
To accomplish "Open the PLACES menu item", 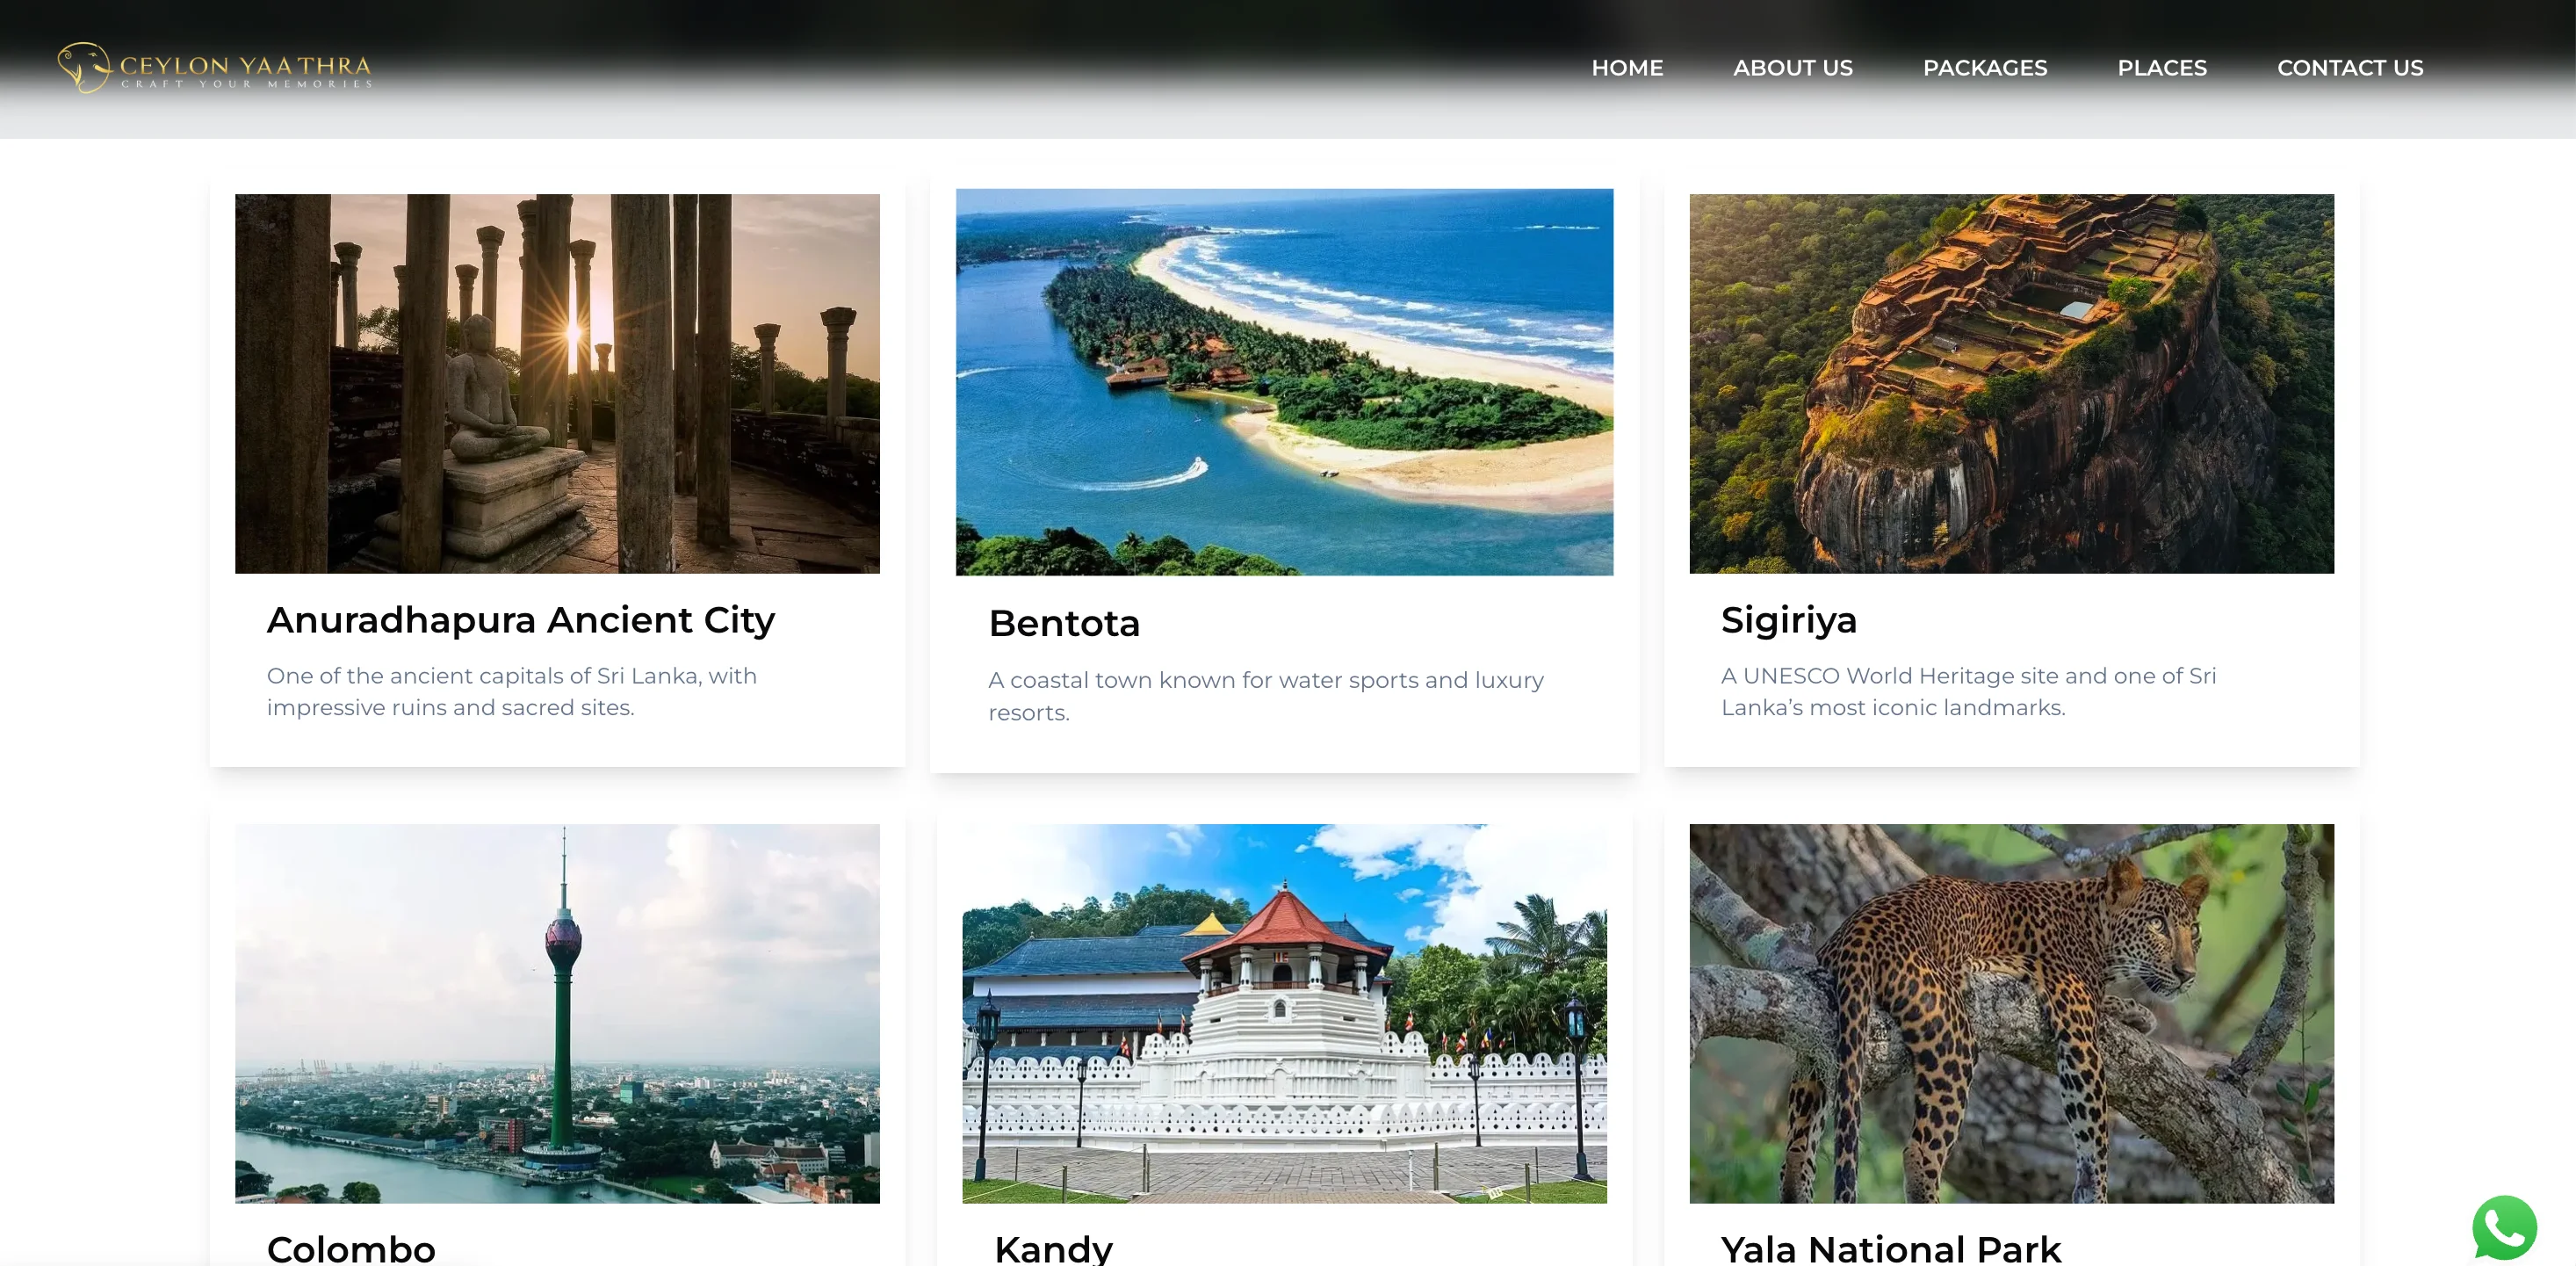I will [x=2161, y=68].
